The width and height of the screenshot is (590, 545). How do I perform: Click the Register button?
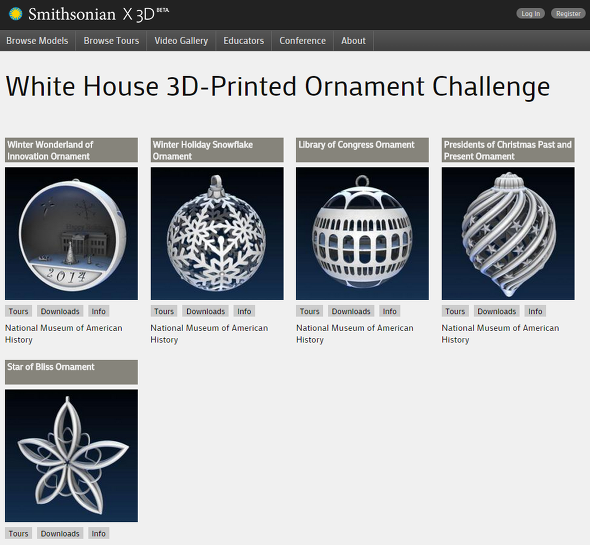[x=568, y=14]
